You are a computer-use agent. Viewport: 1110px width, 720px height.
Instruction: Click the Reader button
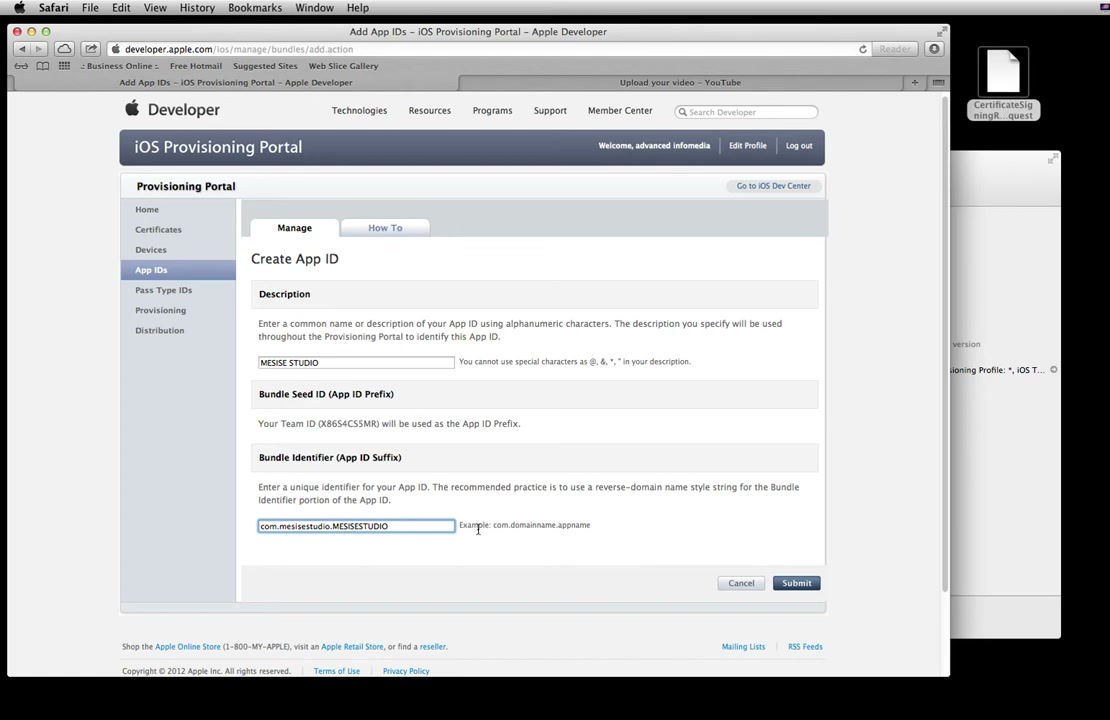(895, 49)
